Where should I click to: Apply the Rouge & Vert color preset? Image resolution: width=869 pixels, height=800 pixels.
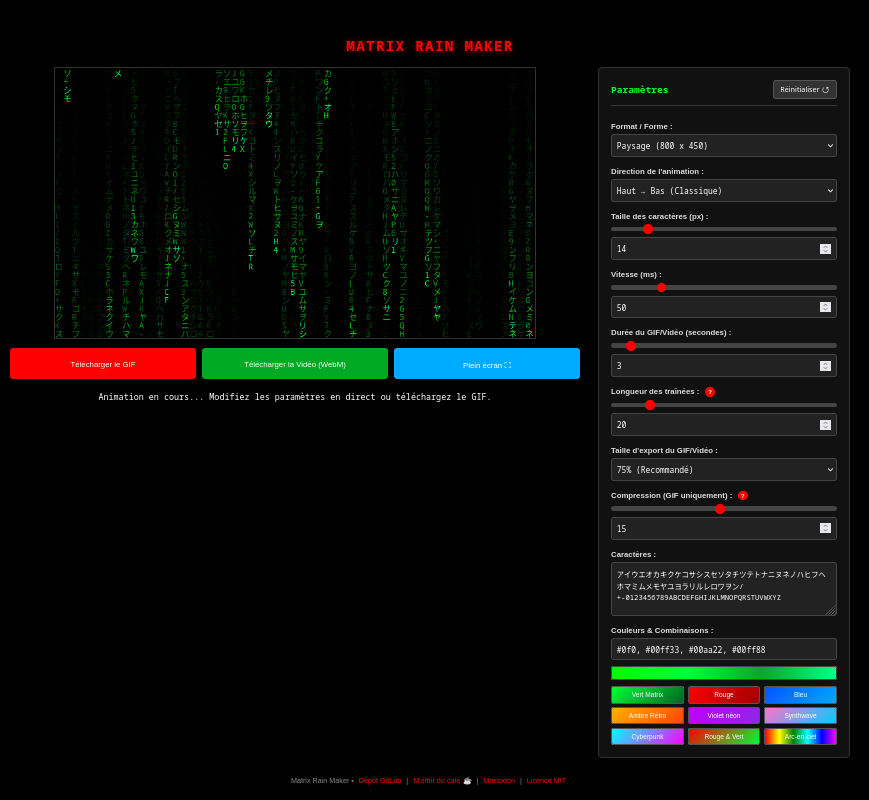[724, 737]
